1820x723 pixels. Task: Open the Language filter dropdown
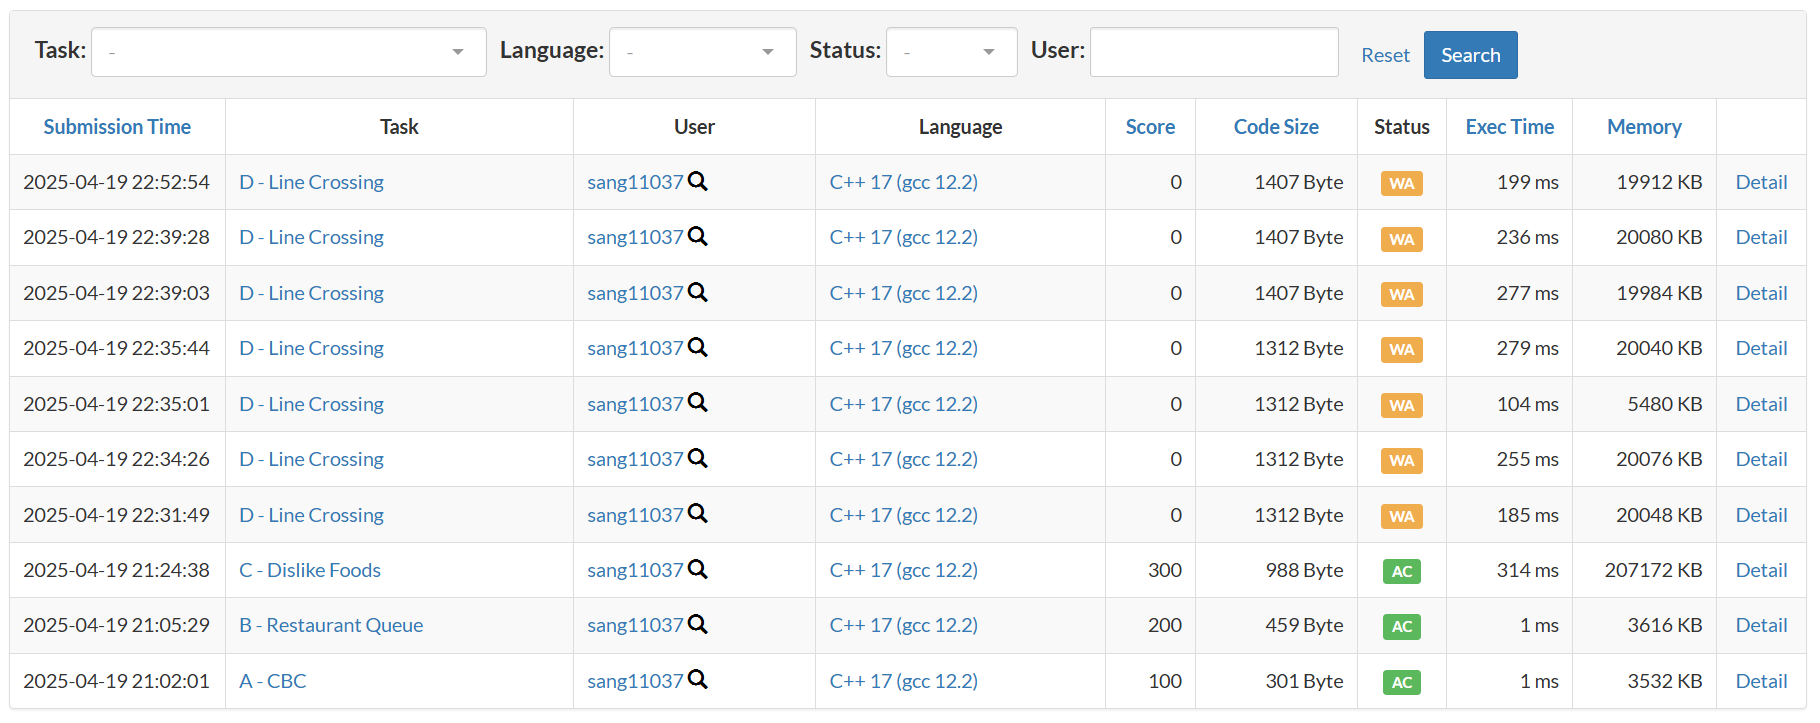tap(702, 52)
